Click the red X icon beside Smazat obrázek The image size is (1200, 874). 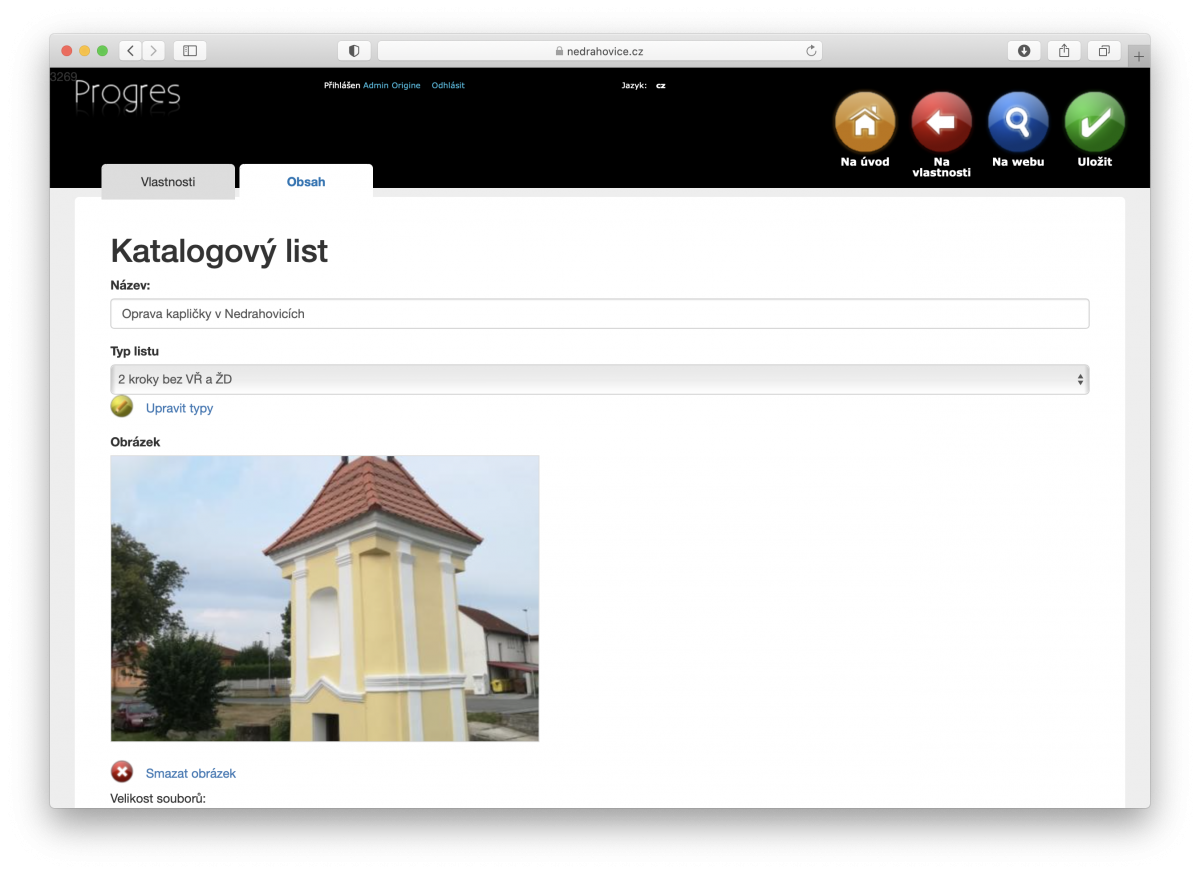pyautogui.click(x=121, y=771)
